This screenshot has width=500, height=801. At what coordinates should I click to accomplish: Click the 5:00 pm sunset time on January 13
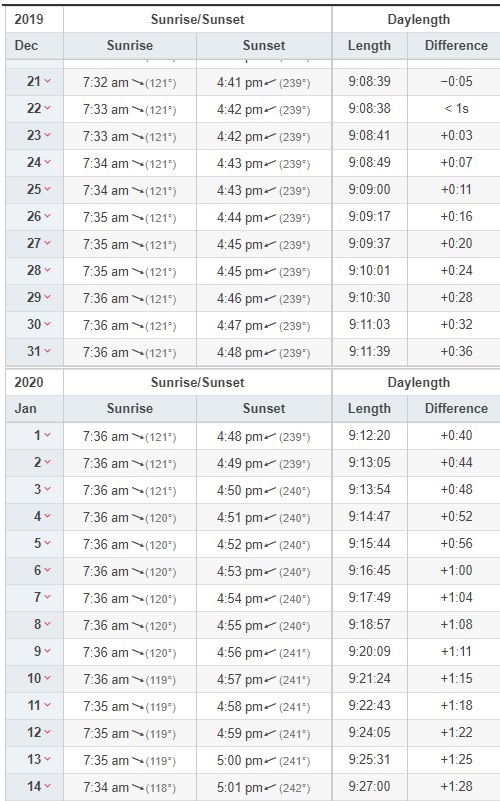(240, 760)
